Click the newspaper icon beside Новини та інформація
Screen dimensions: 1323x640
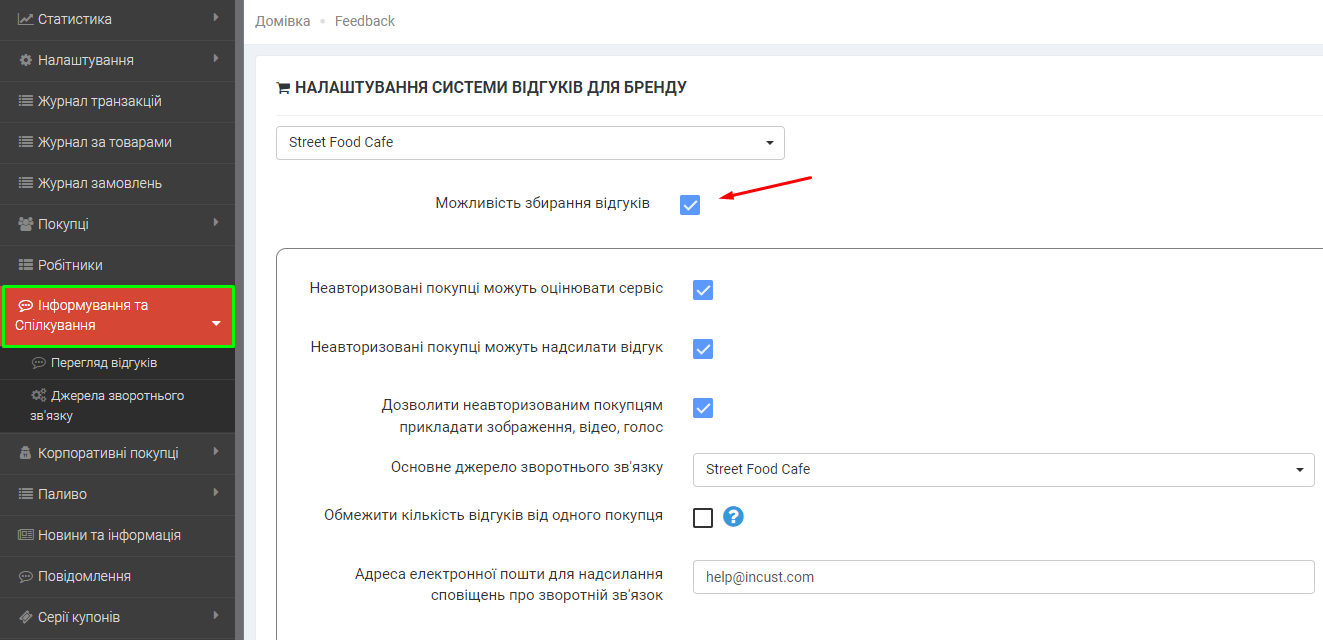click(x=26, y=535)
